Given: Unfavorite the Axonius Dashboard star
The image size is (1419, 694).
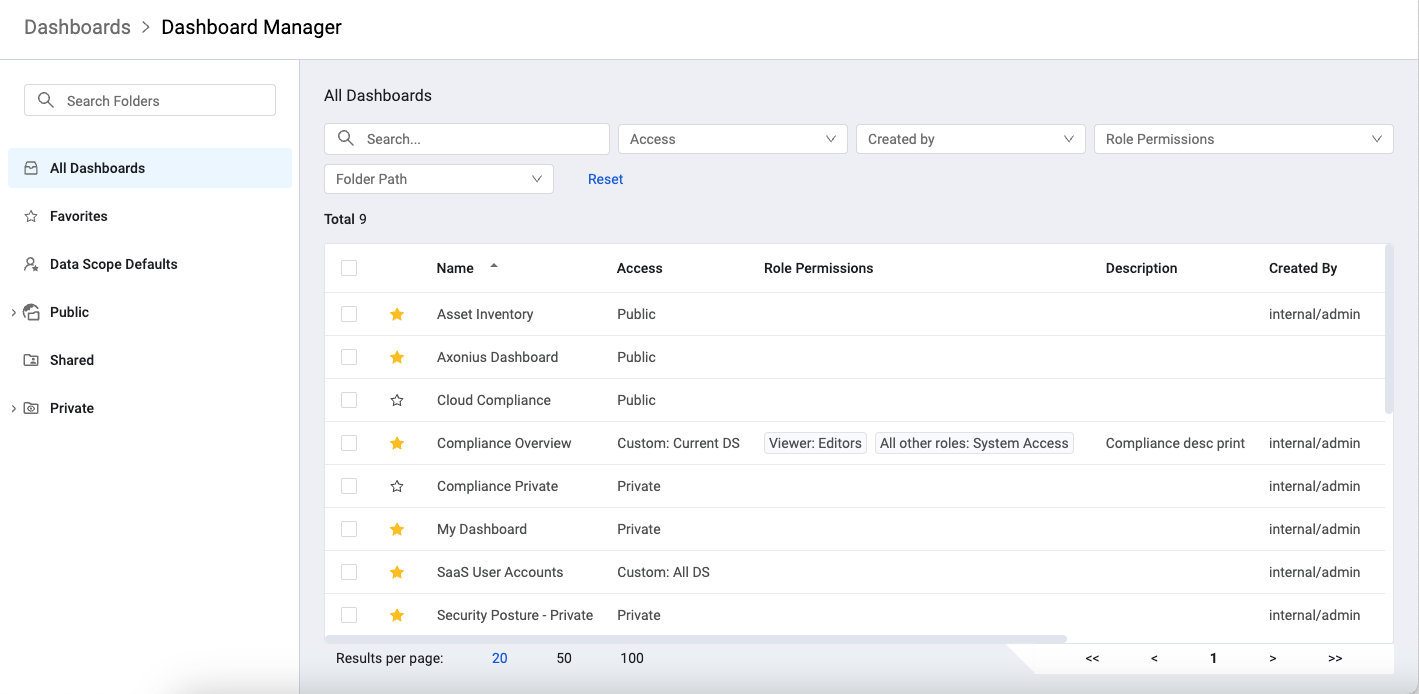Looking at the screenshot, I should click(x=397, y=357).
